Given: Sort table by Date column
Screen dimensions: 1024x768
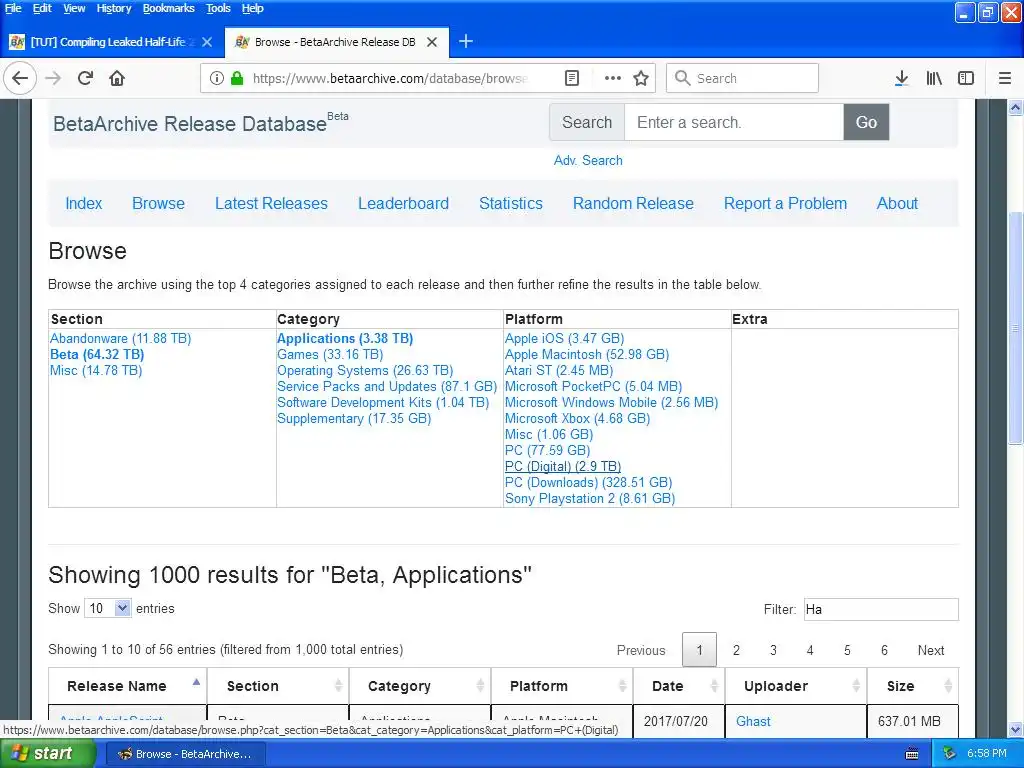Looking at the screenshot, I should pyautogui.click(x=679, y=686).
